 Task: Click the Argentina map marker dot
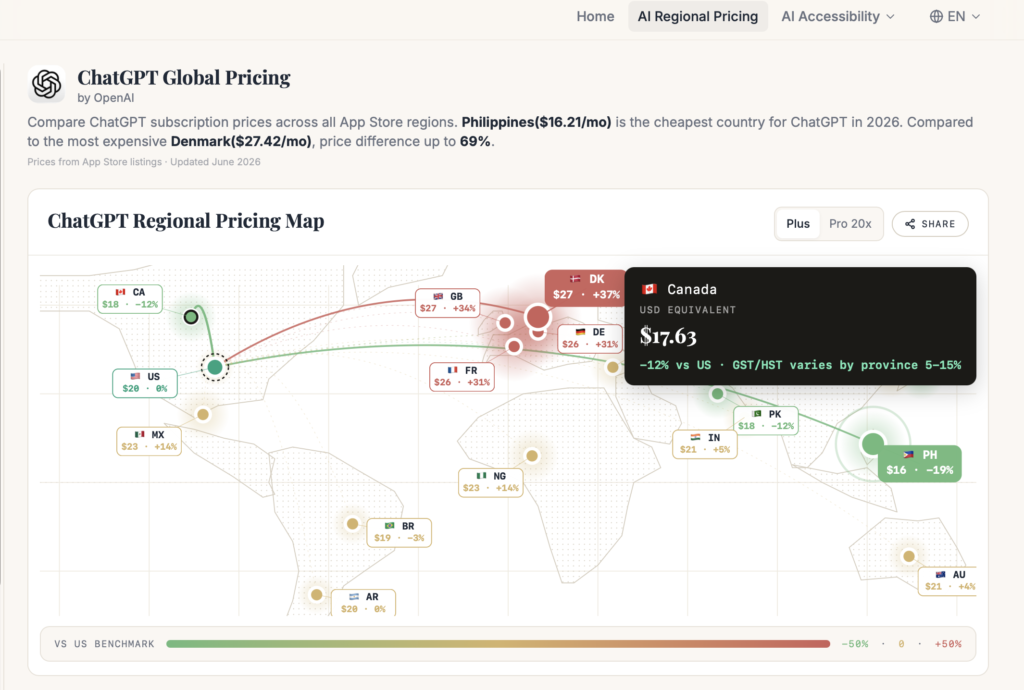pos(317,595)
